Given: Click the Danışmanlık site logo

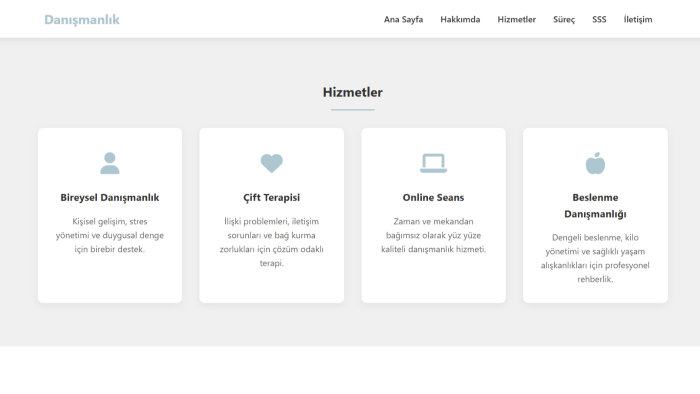Looking at the screenshot, I should pos(82,20).
